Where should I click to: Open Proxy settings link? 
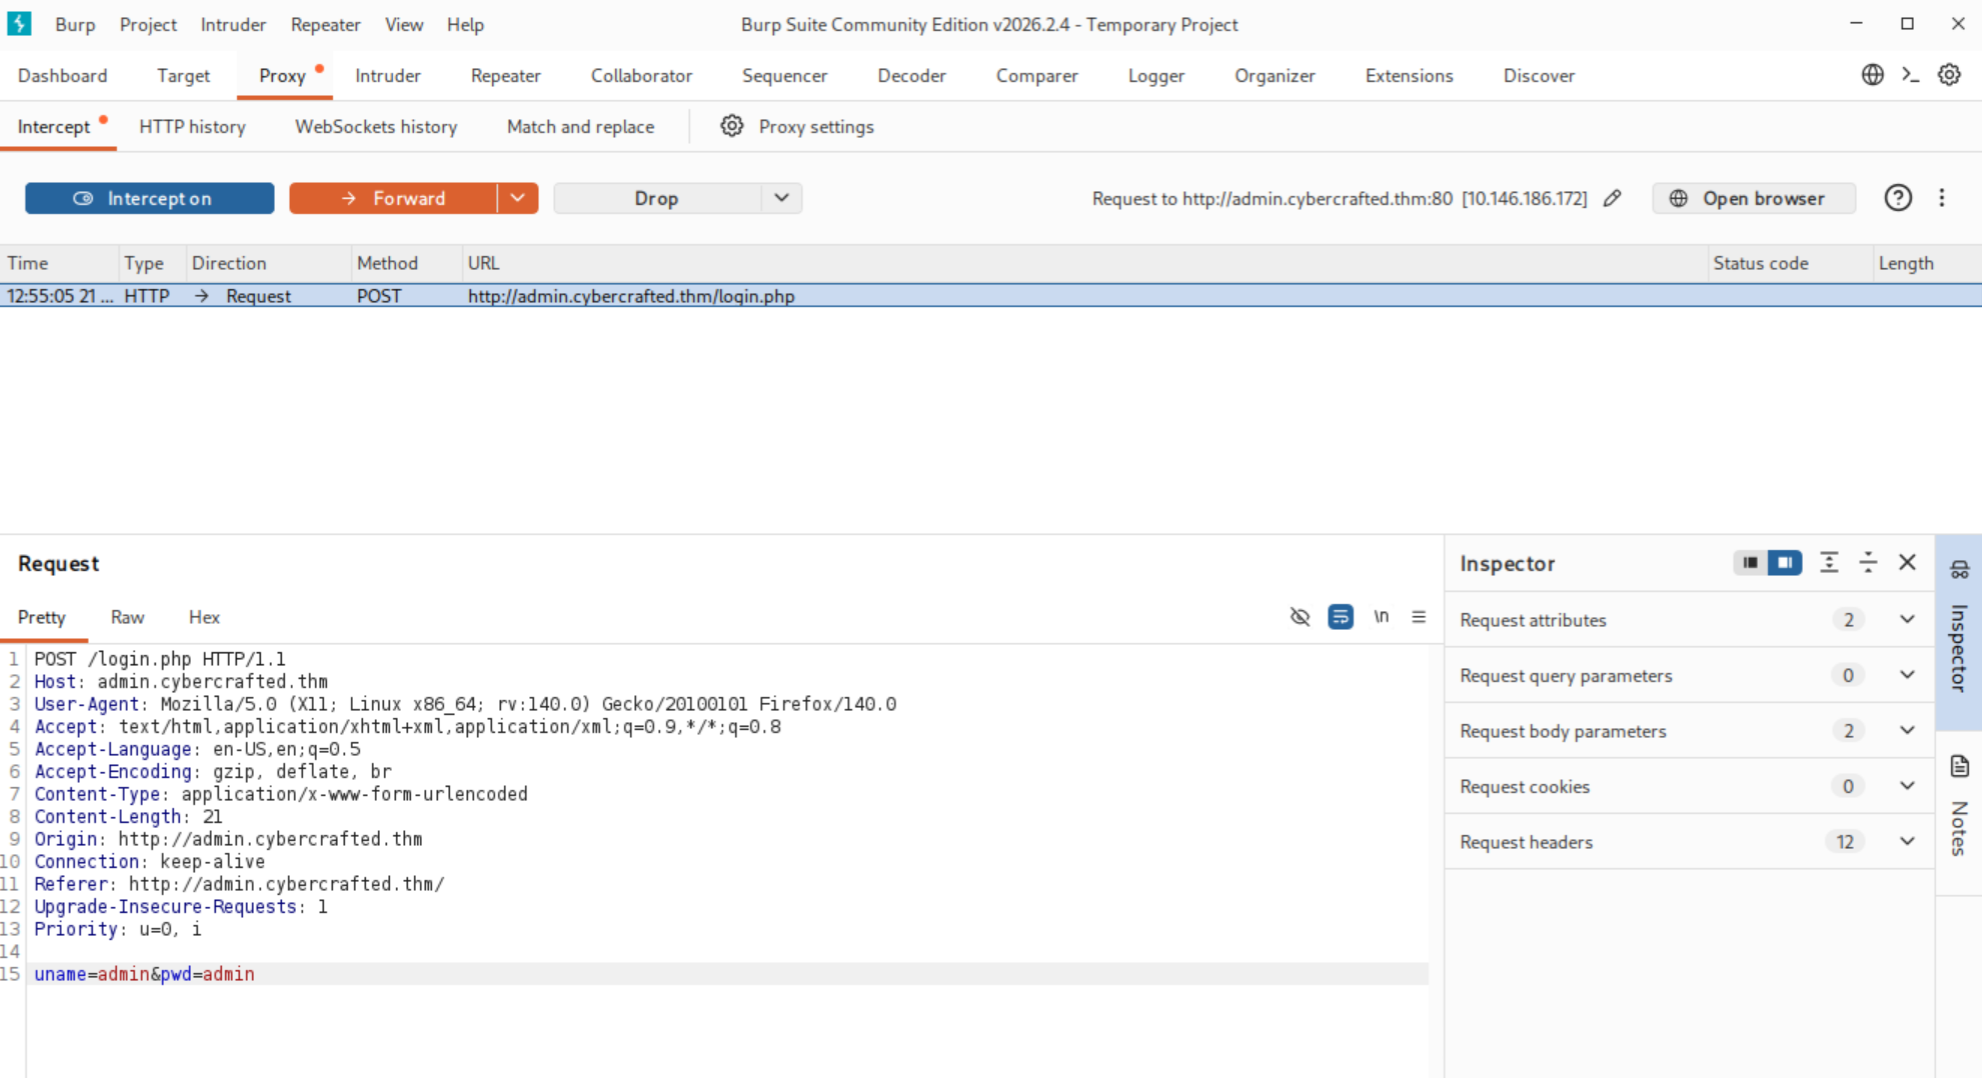click(x=816, y=127)
